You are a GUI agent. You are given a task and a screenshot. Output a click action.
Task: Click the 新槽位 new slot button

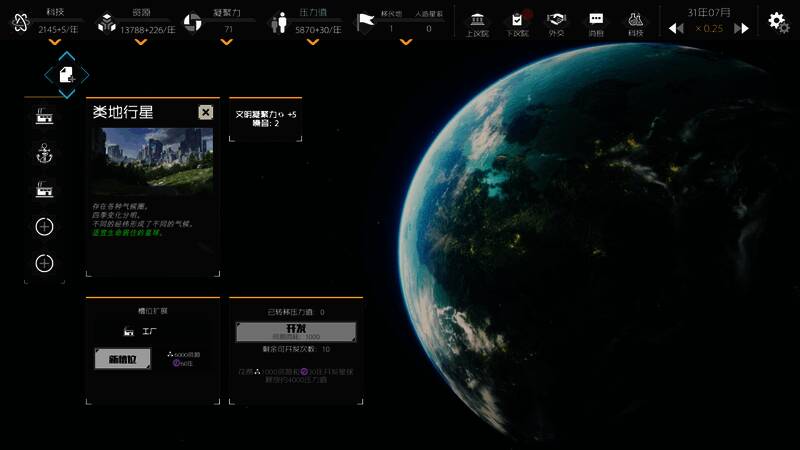[x=122, y=358]
